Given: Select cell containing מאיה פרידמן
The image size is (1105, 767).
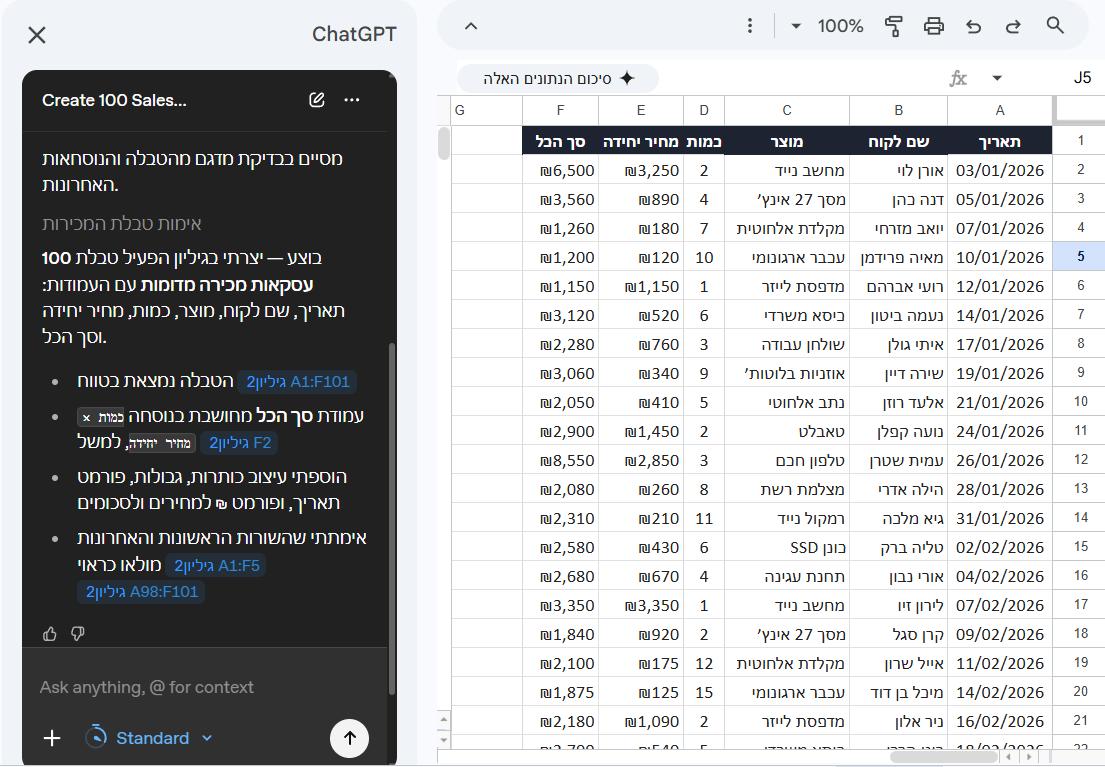Looking at the screenshot, I should tap(899, 257).
